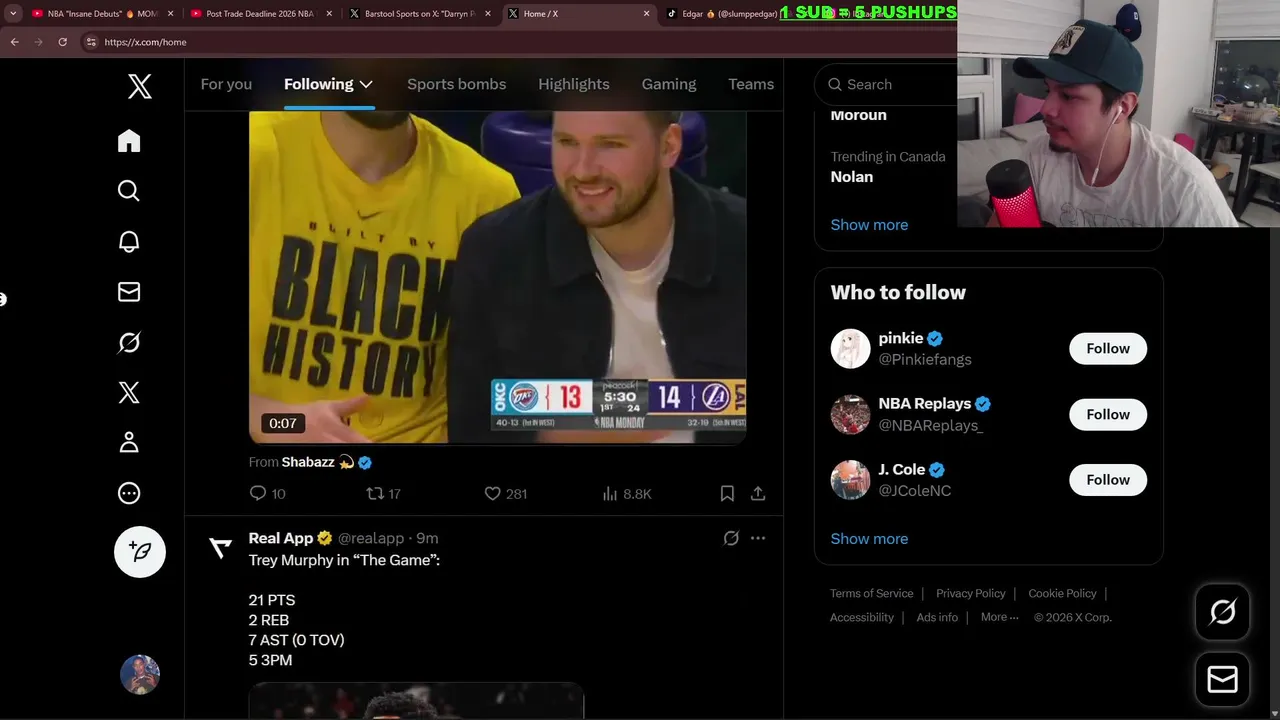Open the Terms of Service link
Image resolution: width=1280 pixels, height=720 pixels.
pos(871,593)
